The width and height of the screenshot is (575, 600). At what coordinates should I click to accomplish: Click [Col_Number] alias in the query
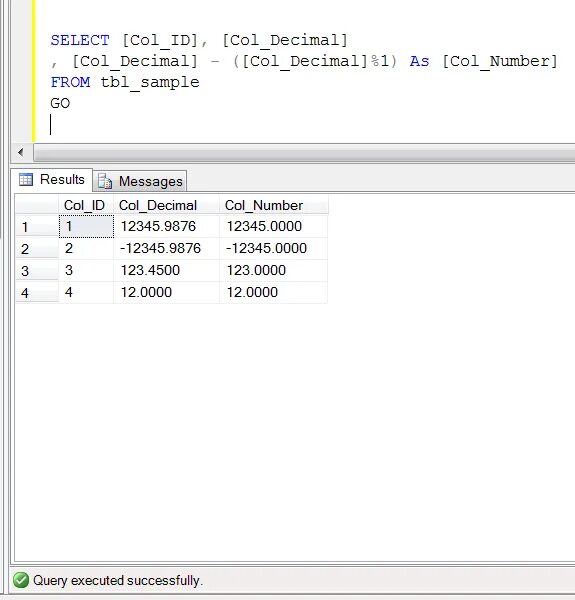click(x=500, y=62)
